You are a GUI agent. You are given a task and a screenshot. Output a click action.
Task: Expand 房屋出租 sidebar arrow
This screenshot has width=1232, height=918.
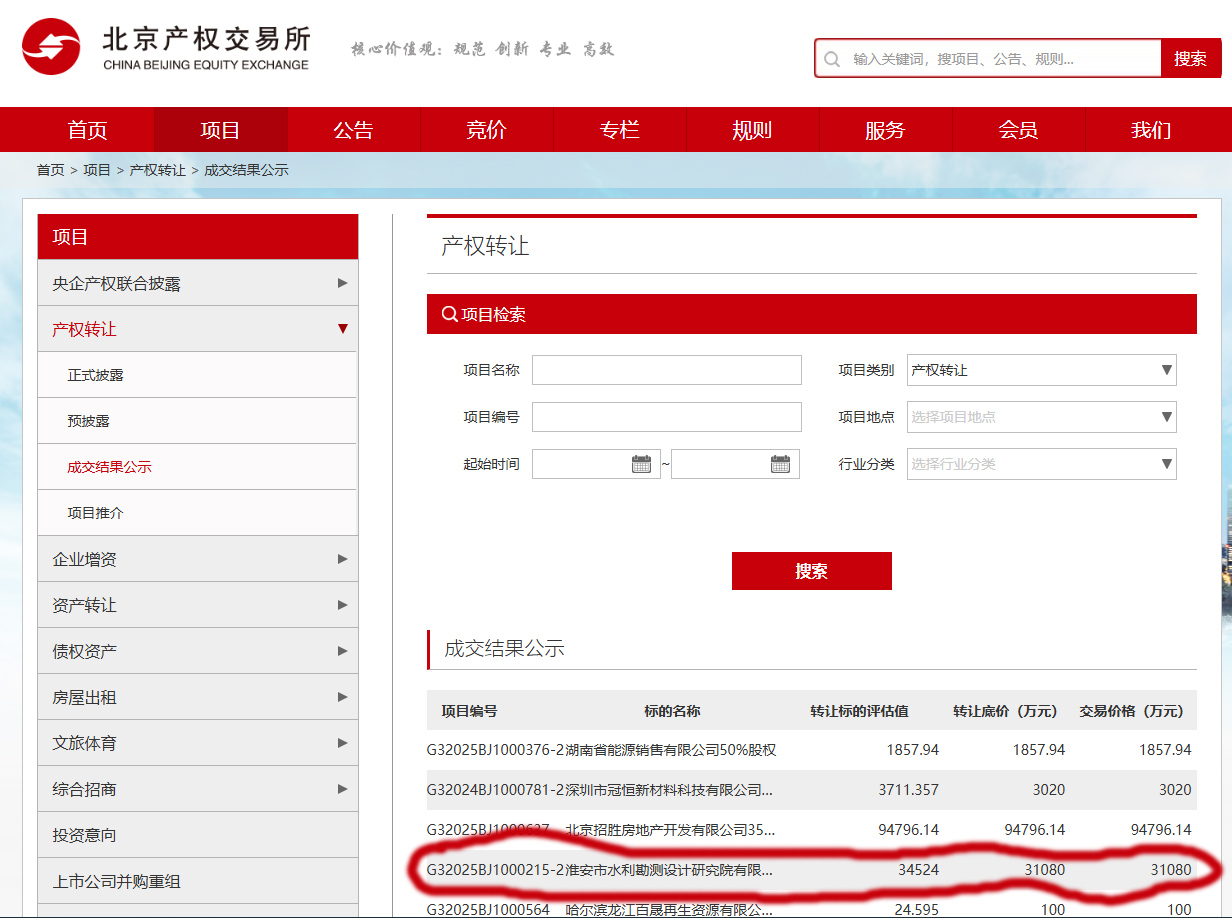tap(343, 697)
